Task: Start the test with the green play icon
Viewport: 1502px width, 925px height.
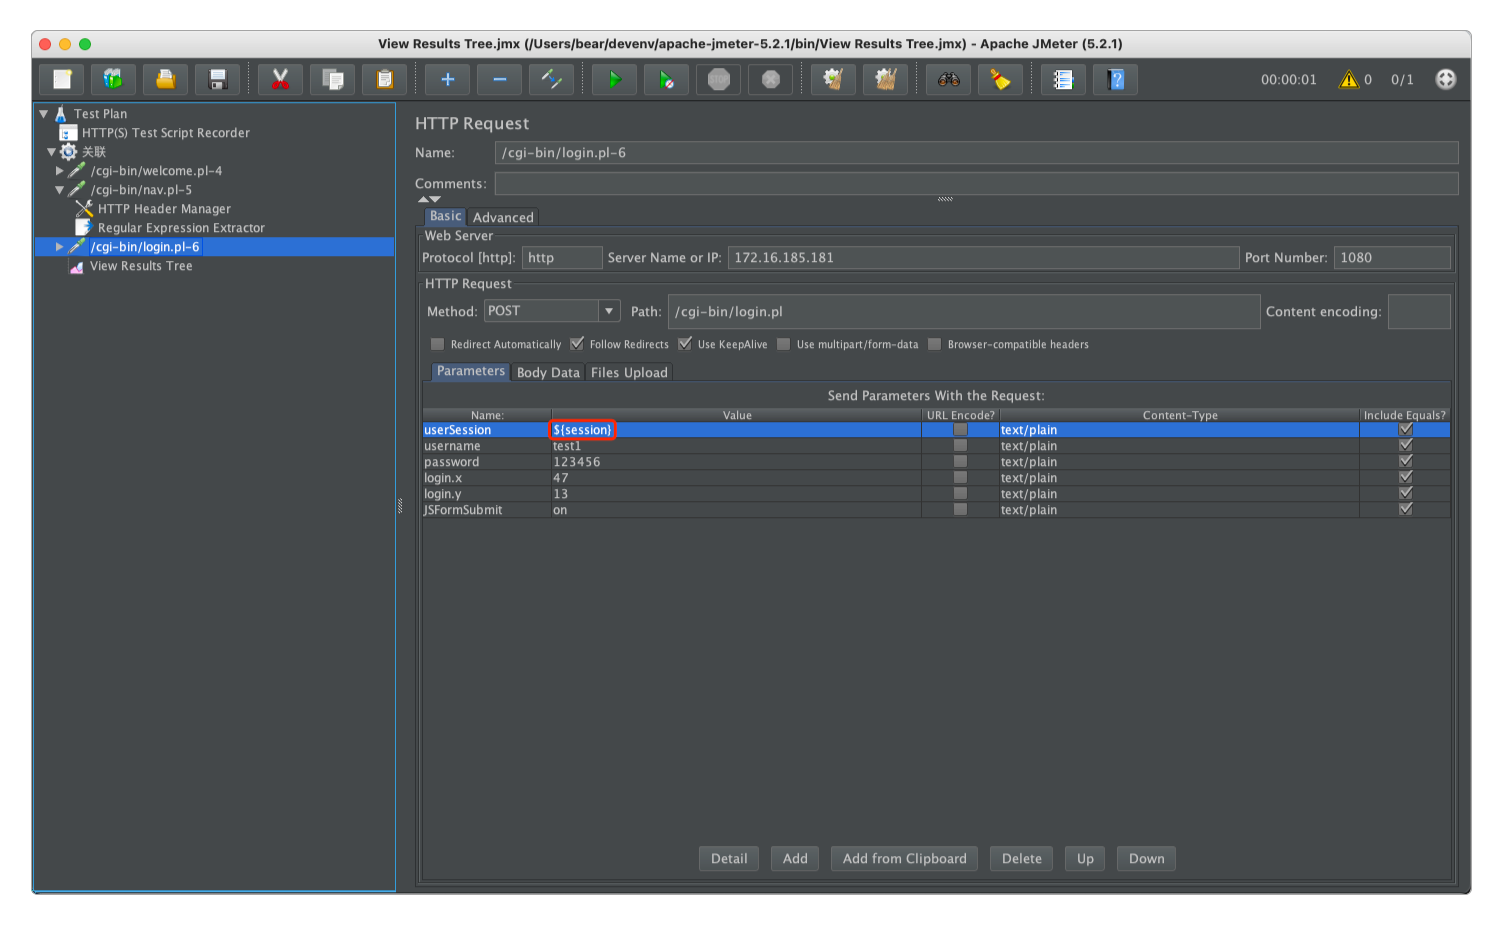Action: tap(615, 80)
